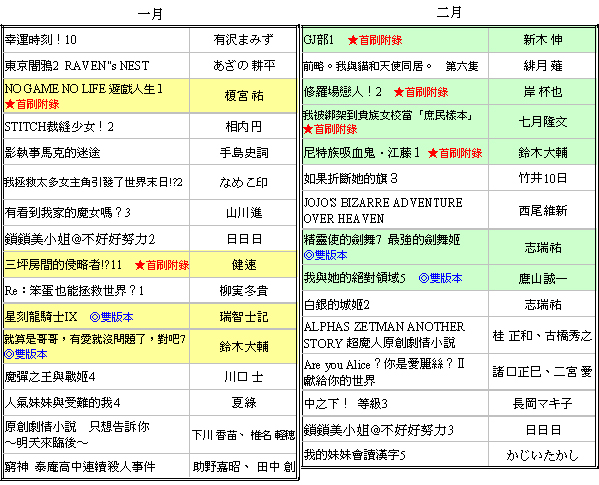Click 鎖鎖美小姐@不好好努力2 title

[79, 239]
